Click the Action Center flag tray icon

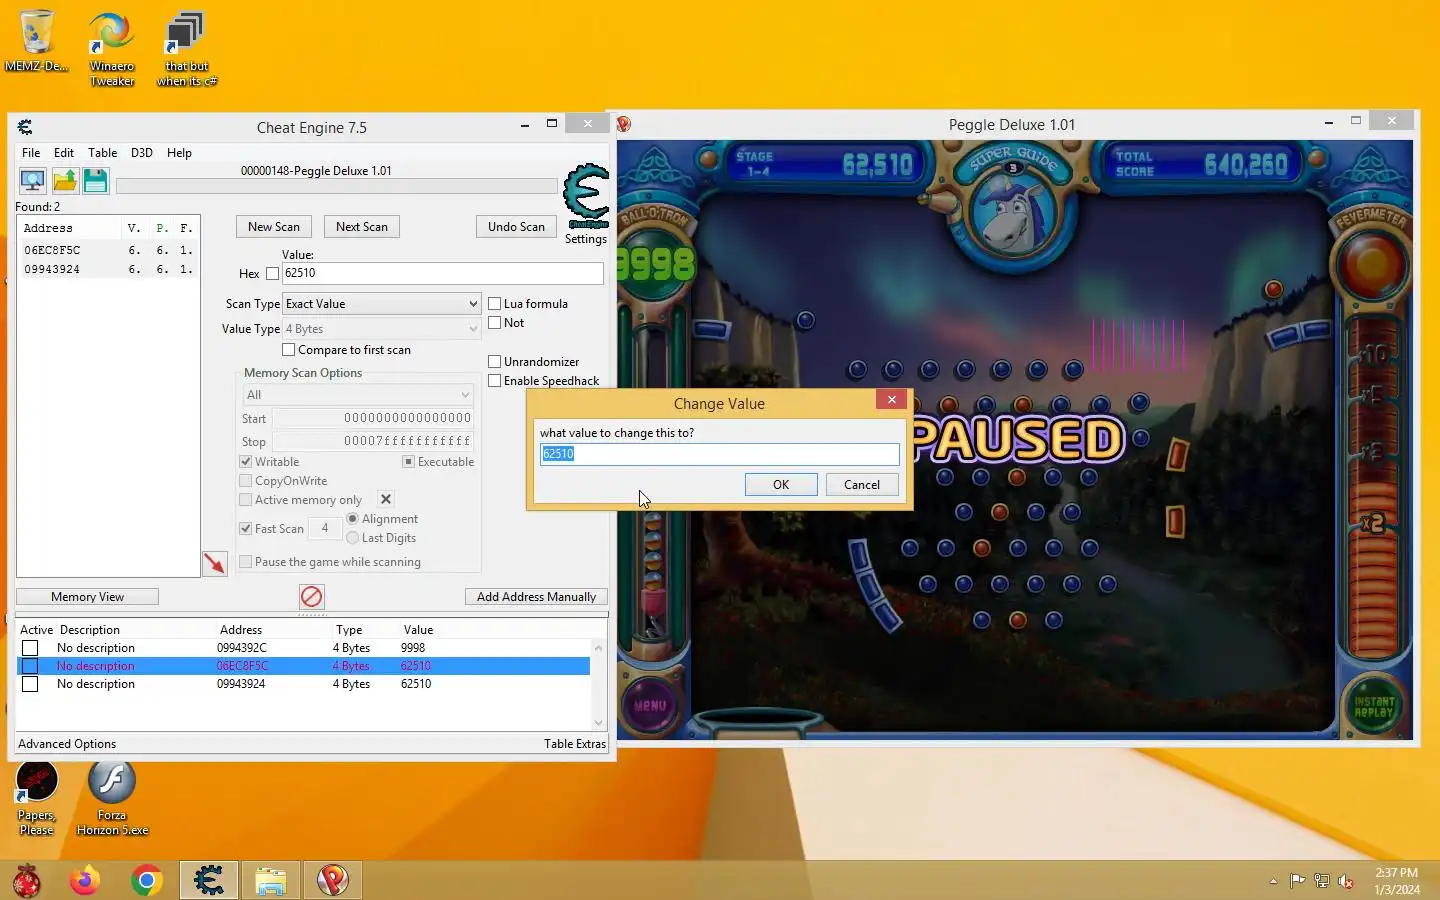click(1297, 881)
